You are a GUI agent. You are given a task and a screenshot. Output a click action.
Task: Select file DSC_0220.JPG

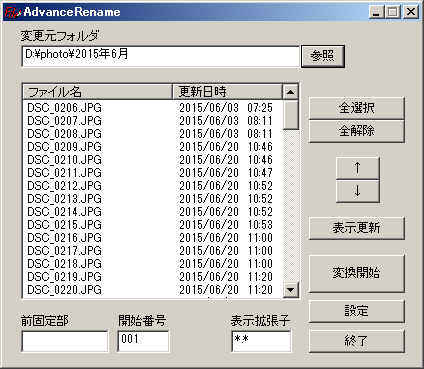[64, 290]
